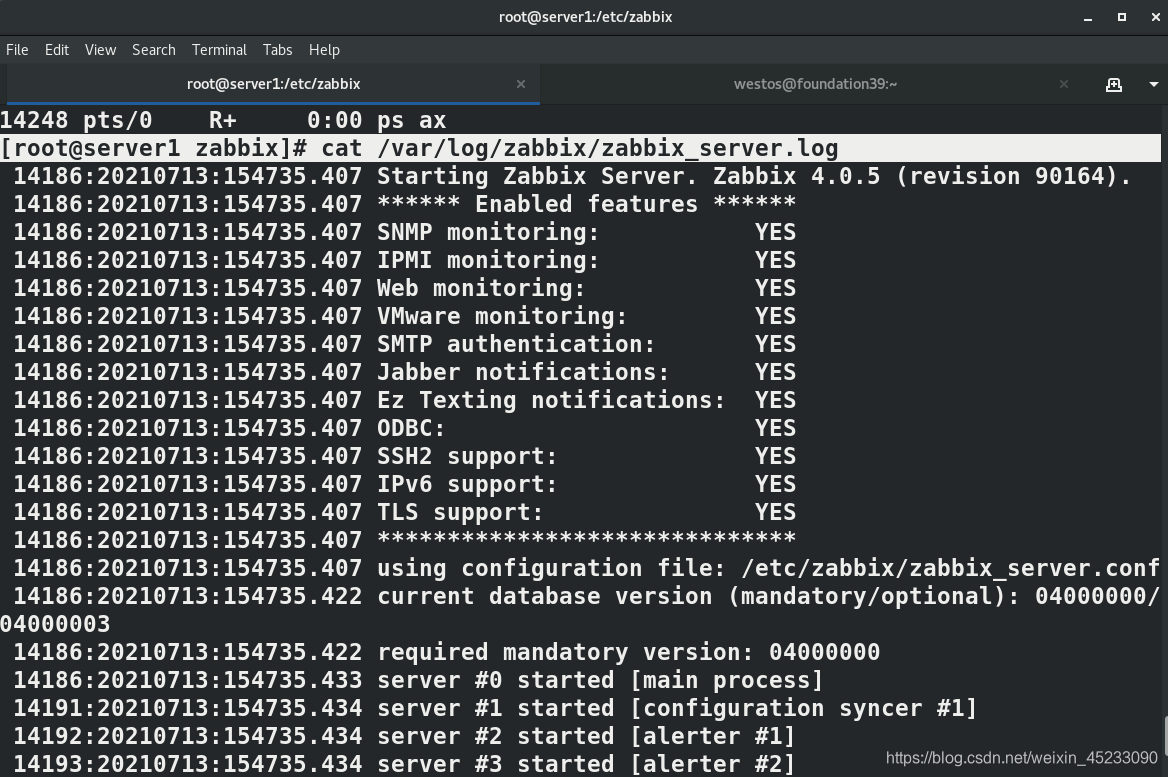Click the 'IPMI monitoring' log line

coord(404,260)
